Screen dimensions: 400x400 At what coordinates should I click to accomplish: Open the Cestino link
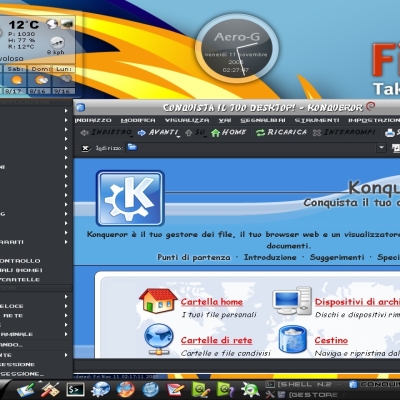click(331, 340)
